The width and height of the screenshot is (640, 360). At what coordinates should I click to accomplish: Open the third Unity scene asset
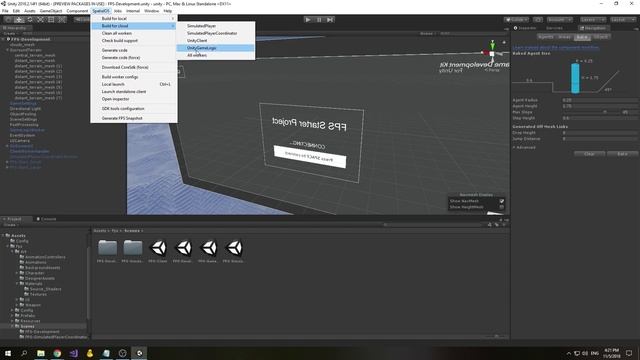coord(209,247)
